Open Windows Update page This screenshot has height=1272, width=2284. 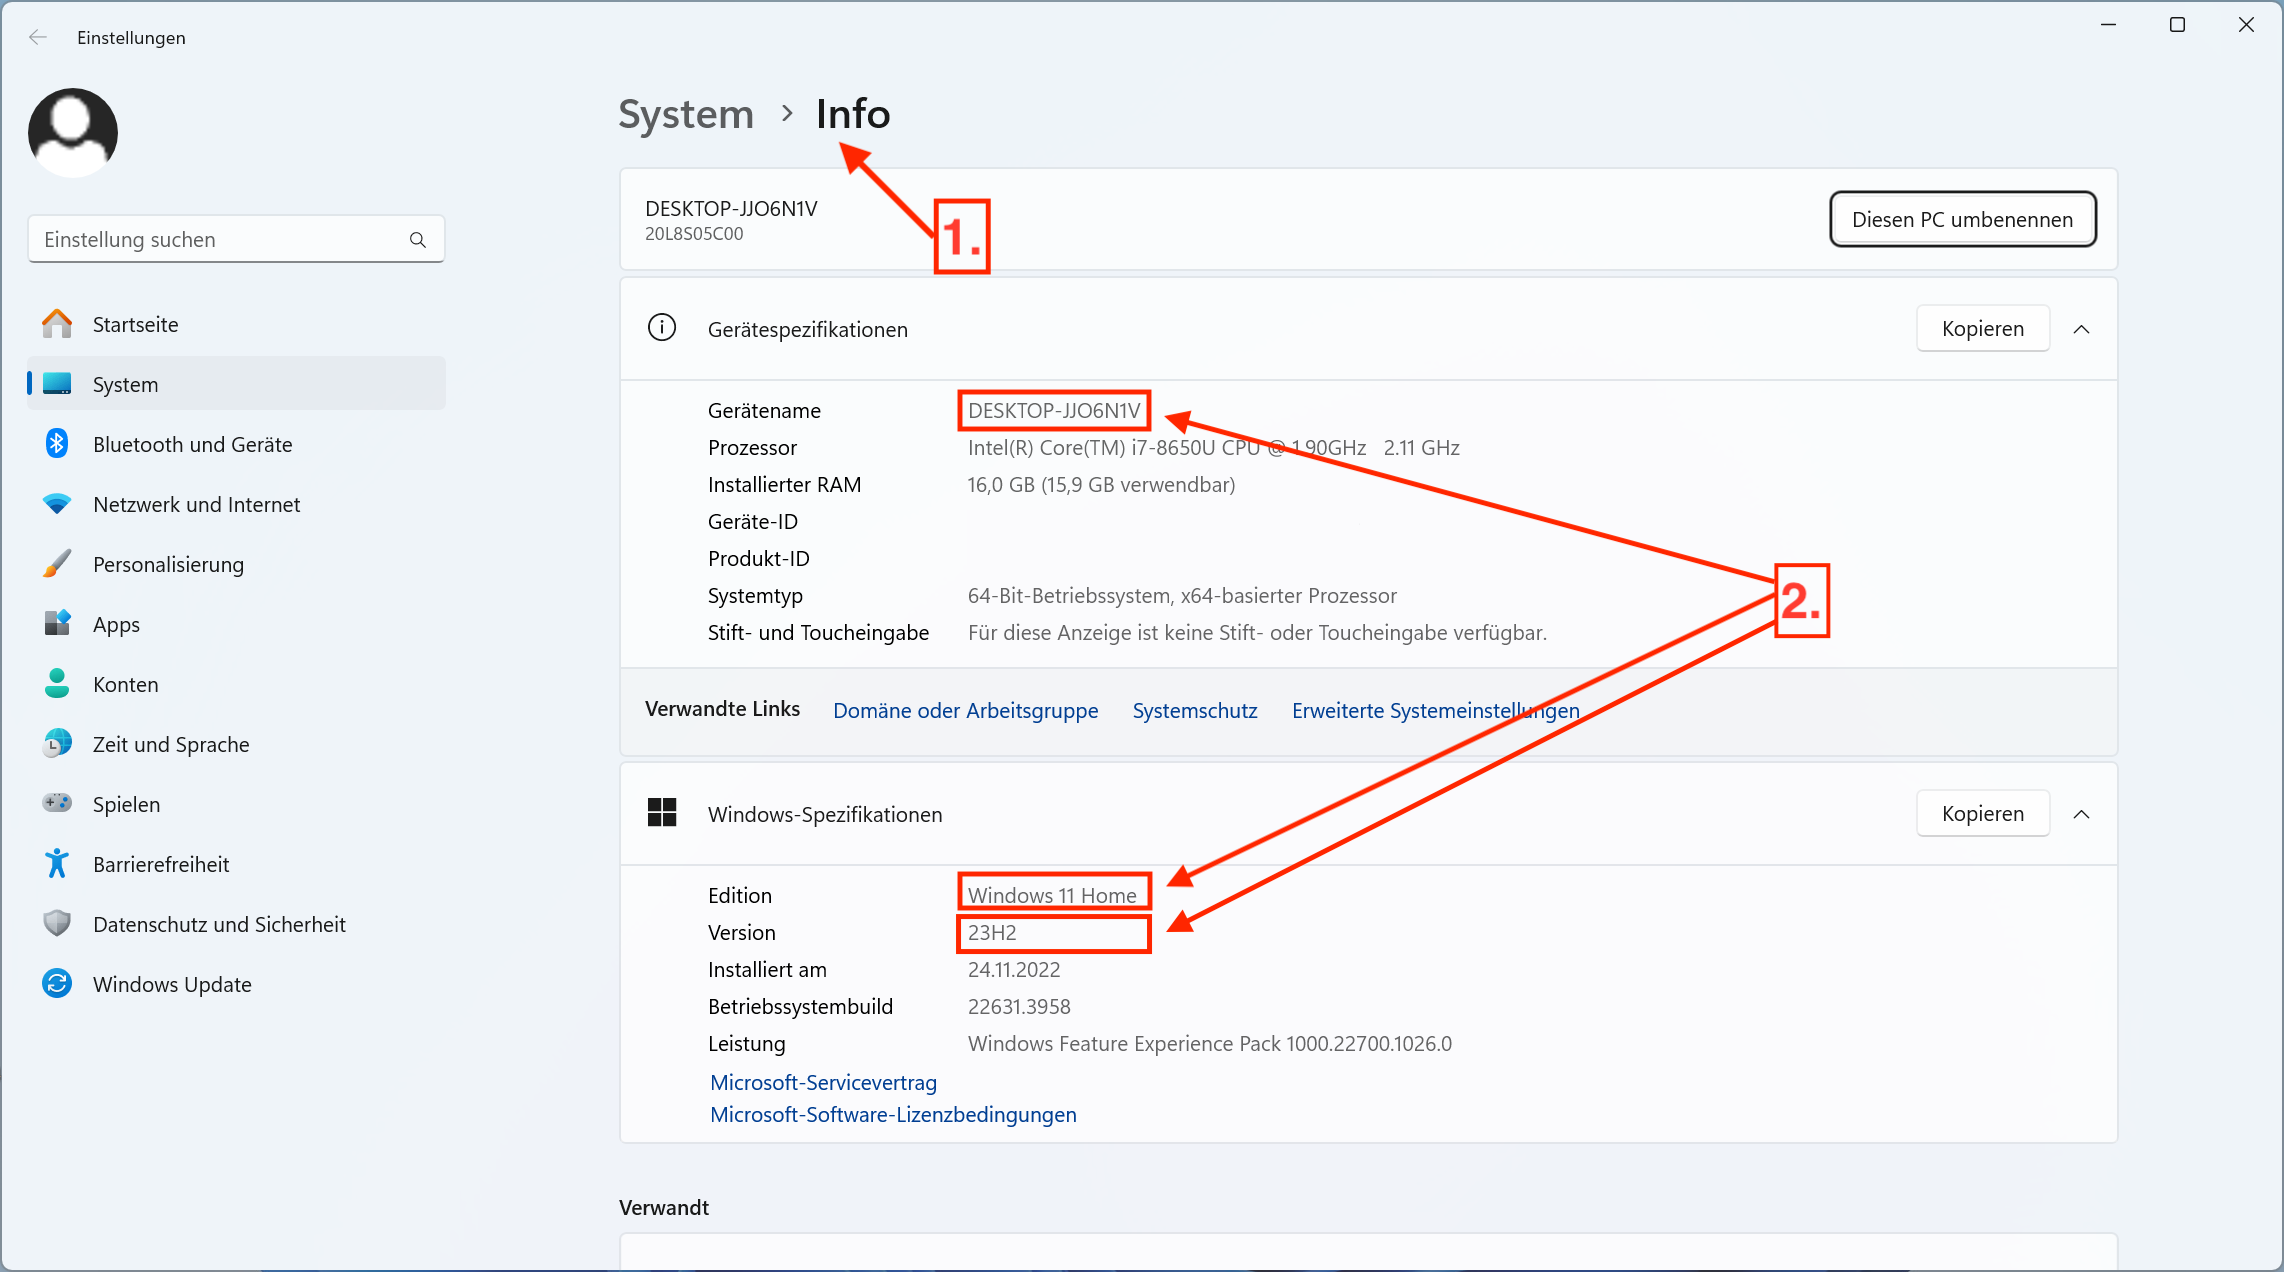[236, 984]
